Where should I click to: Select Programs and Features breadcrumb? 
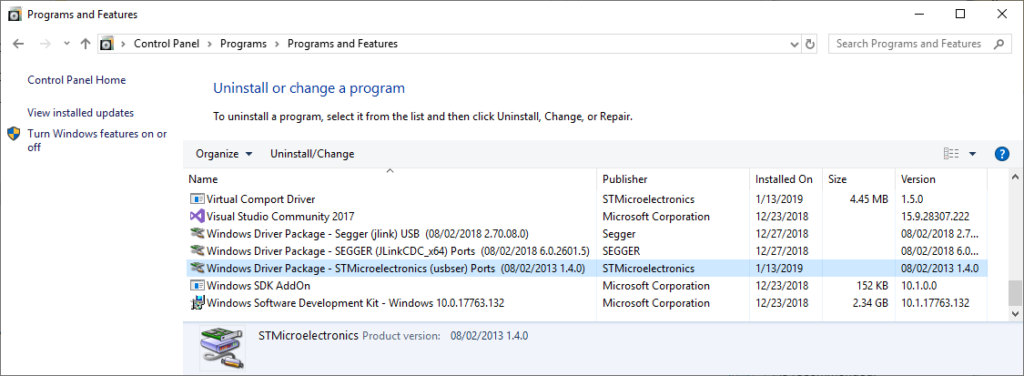point(342,44)
